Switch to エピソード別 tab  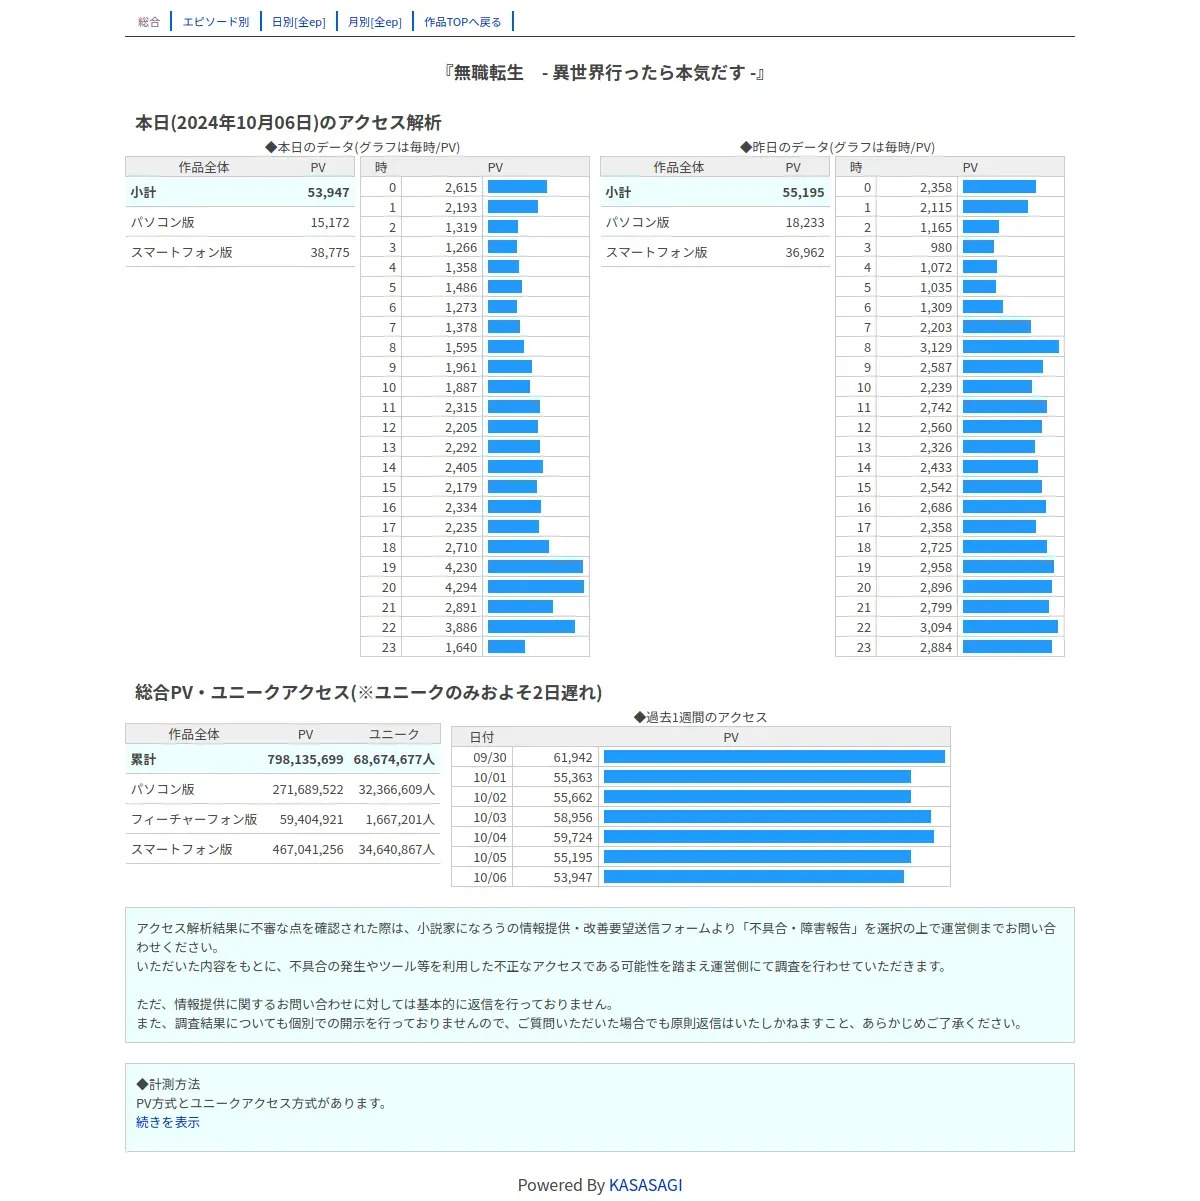click(216, 22)
